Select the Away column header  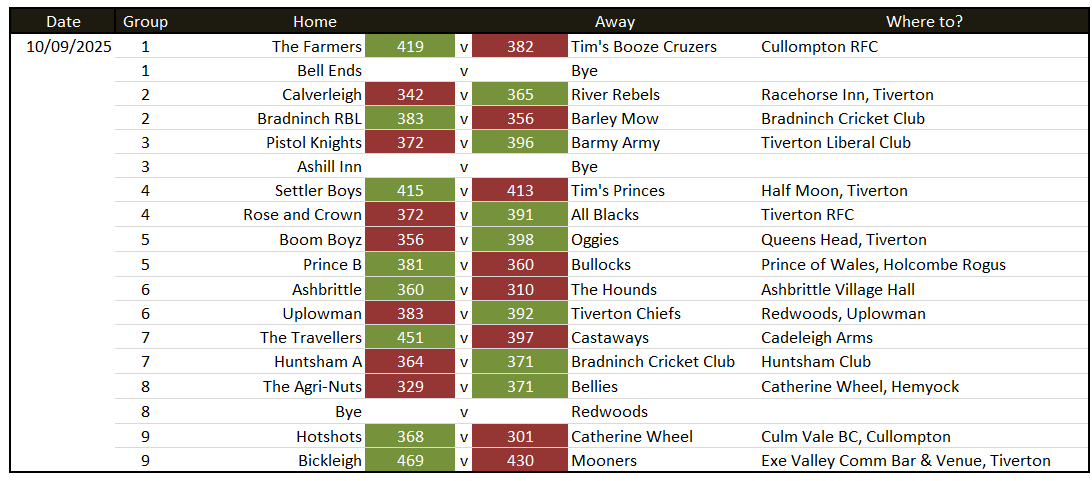click(x=614, y=21)
